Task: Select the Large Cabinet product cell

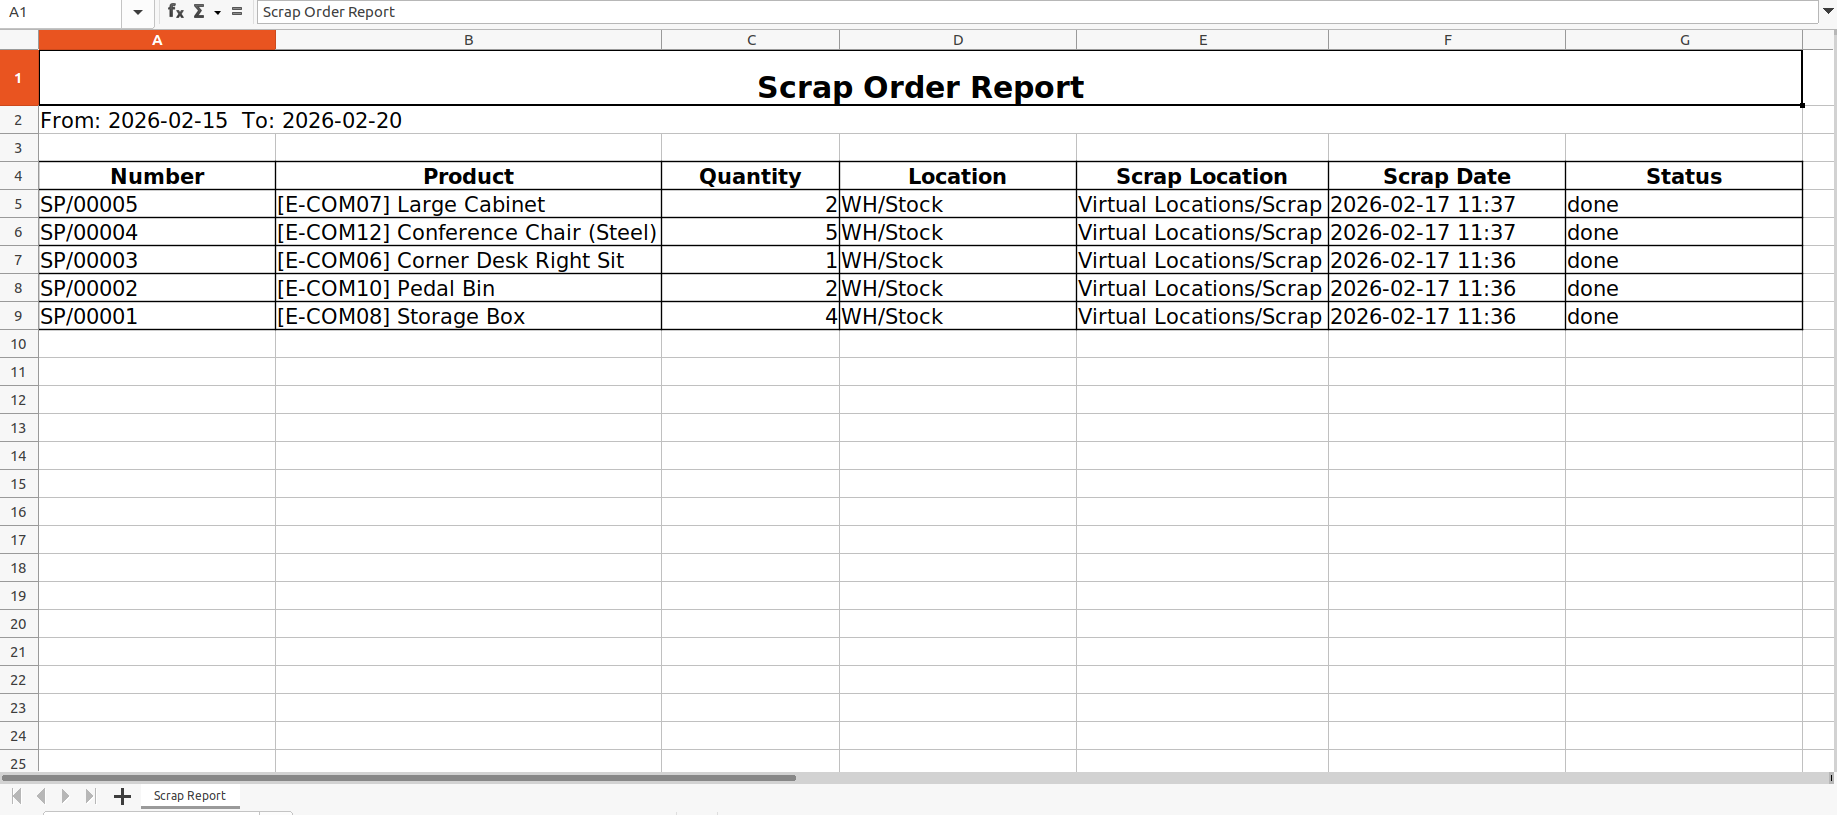Action: pos(468,204)
